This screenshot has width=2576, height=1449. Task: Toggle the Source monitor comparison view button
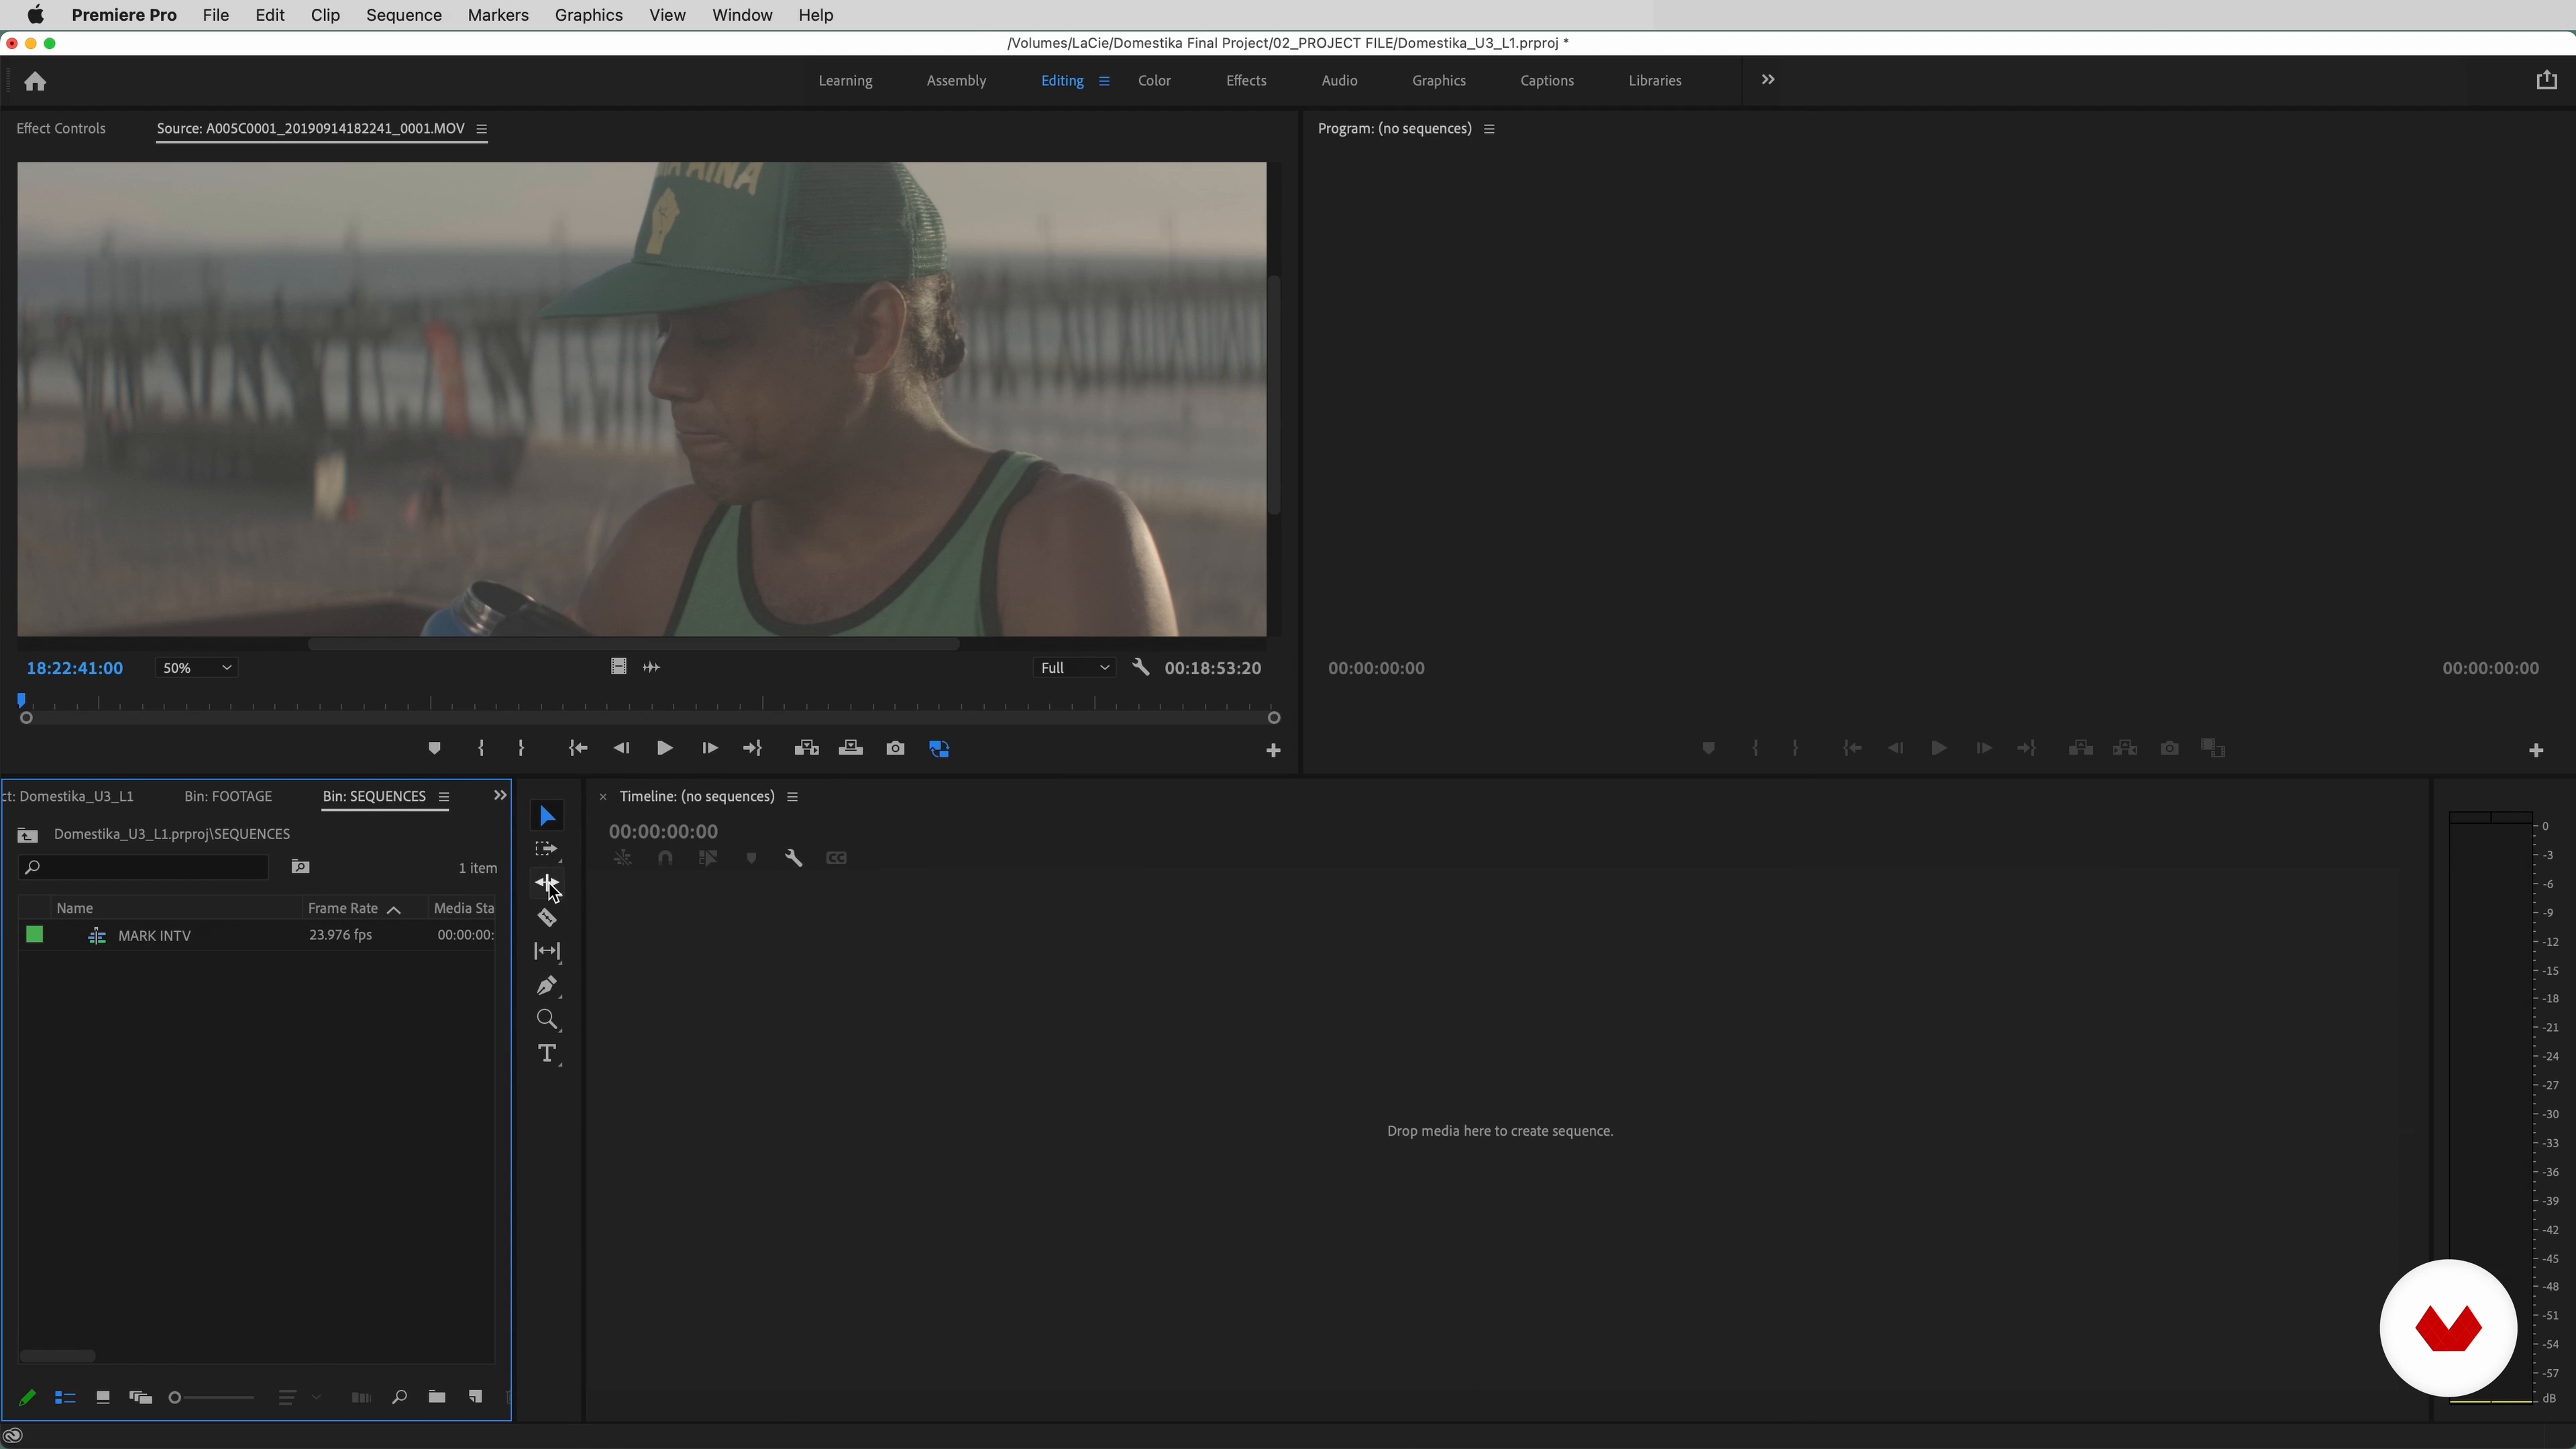(x=939, y=748)
